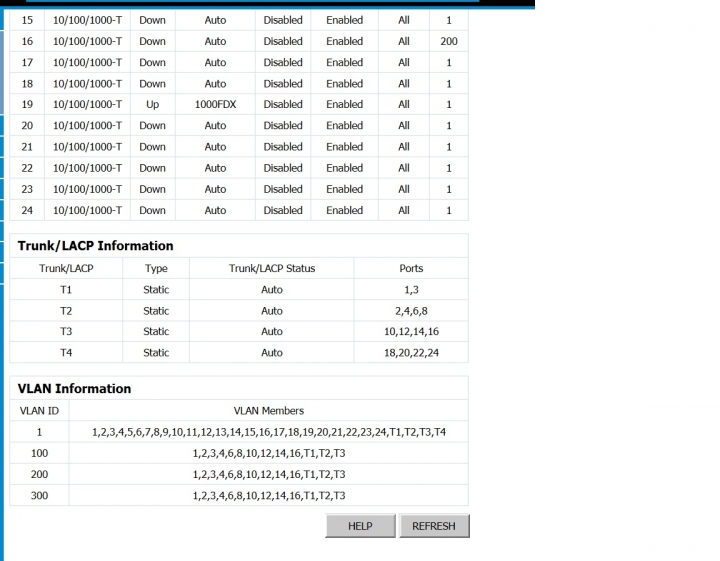Click the REFRESH button
This screenshot has height=561, width=720.
434,526
